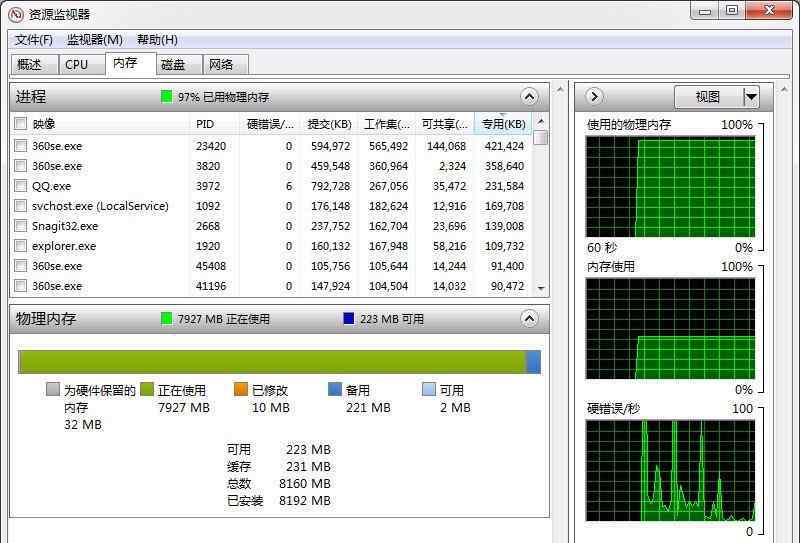Switch to the 磁盘 tab
The image size is (800, 543).
pos(179,65)
